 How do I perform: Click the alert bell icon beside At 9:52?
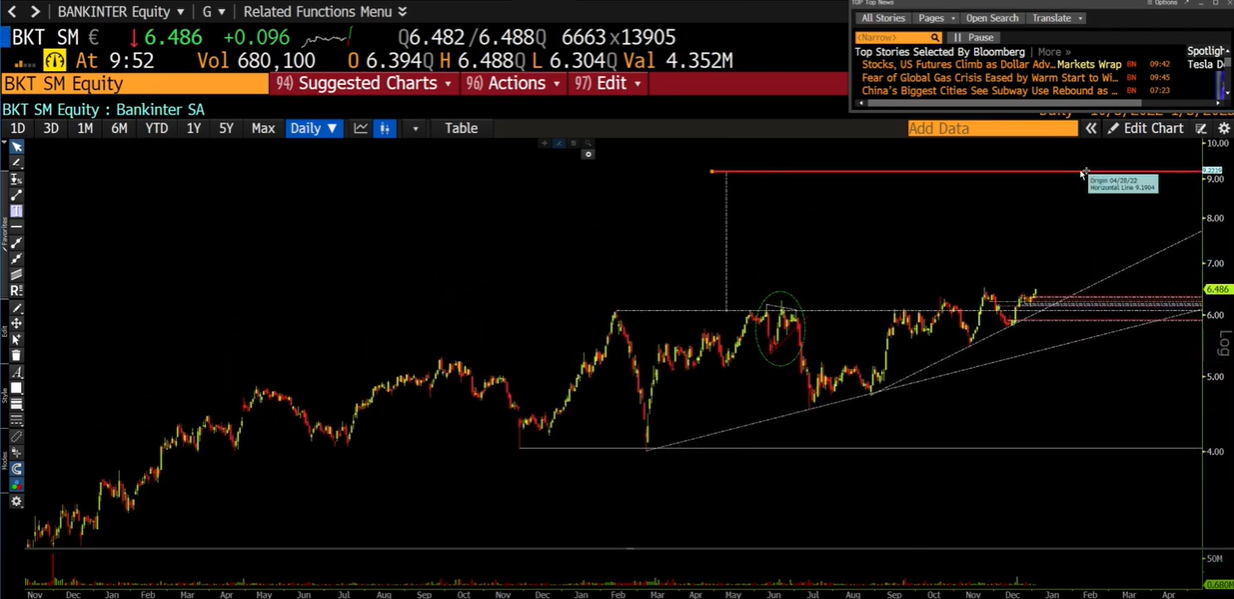pyautogui.click(x=54, y=61)
